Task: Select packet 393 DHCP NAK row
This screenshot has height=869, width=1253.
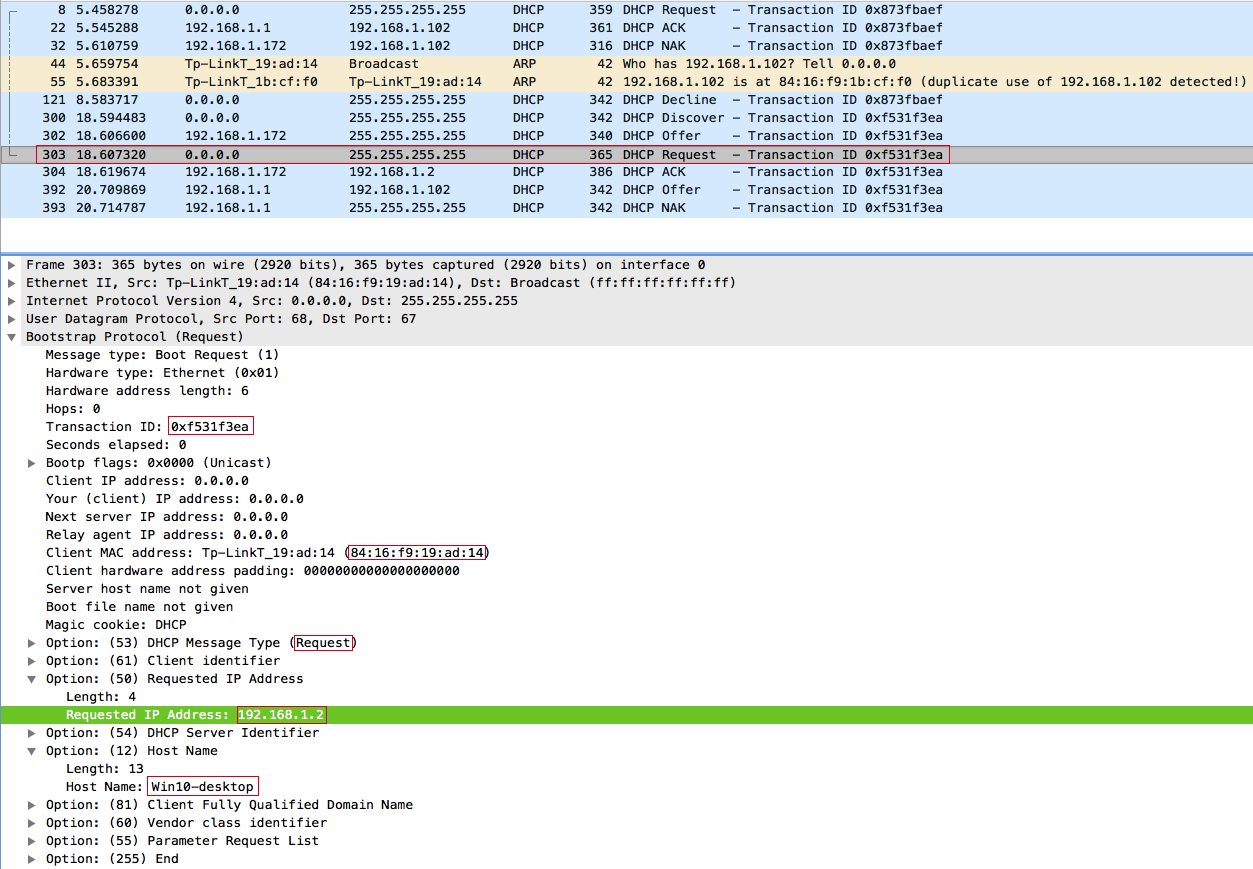Action: pyautogui.click(x=626, y=208)
